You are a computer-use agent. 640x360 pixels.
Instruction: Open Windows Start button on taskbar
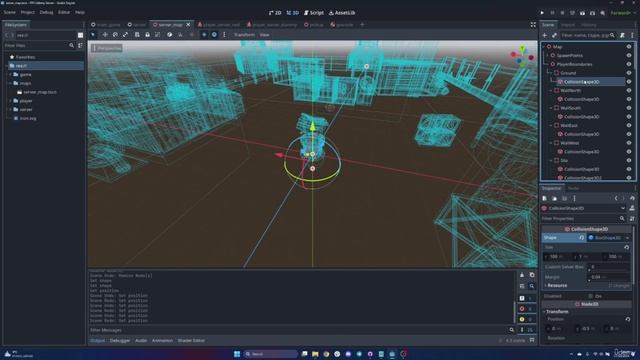237,354
